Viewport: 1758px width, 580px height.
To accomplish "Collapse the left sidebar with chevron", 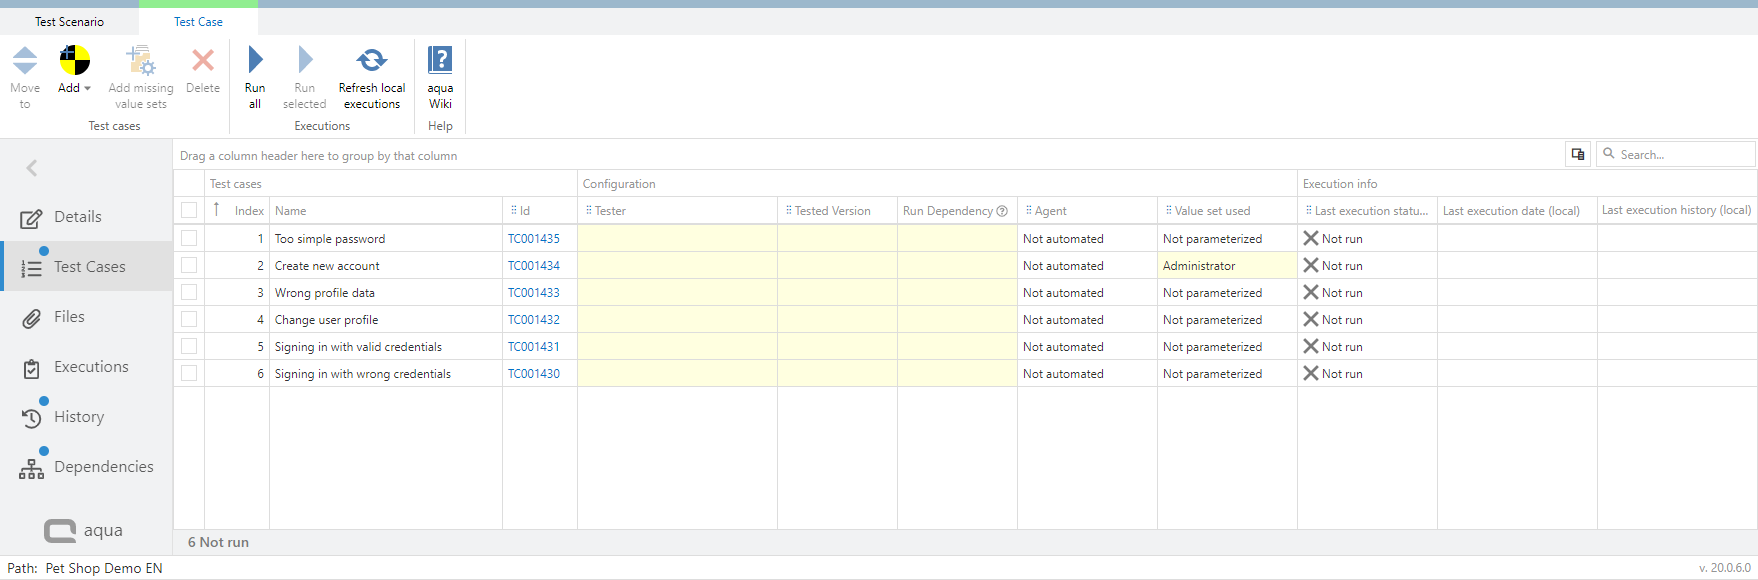I will click(32, 168).
